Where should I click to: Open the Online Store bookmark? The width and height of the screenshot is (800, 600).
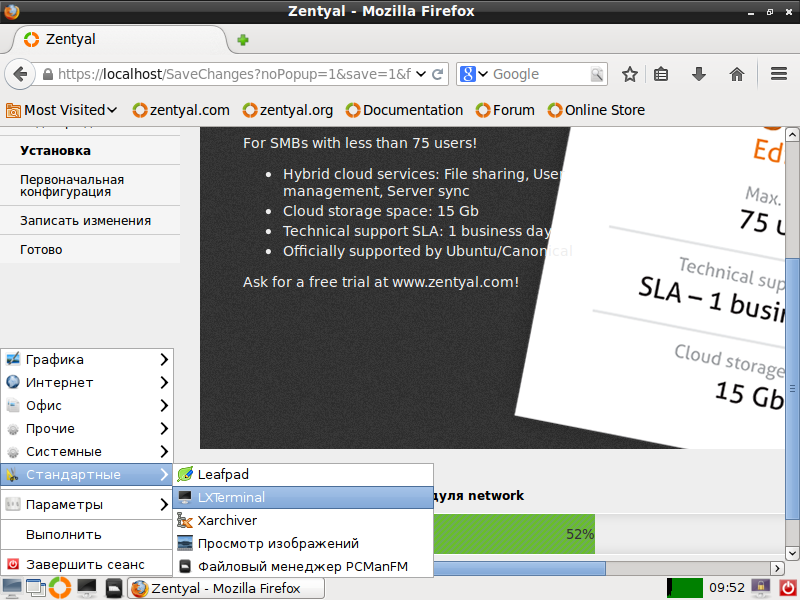click(x=596, y=110)
